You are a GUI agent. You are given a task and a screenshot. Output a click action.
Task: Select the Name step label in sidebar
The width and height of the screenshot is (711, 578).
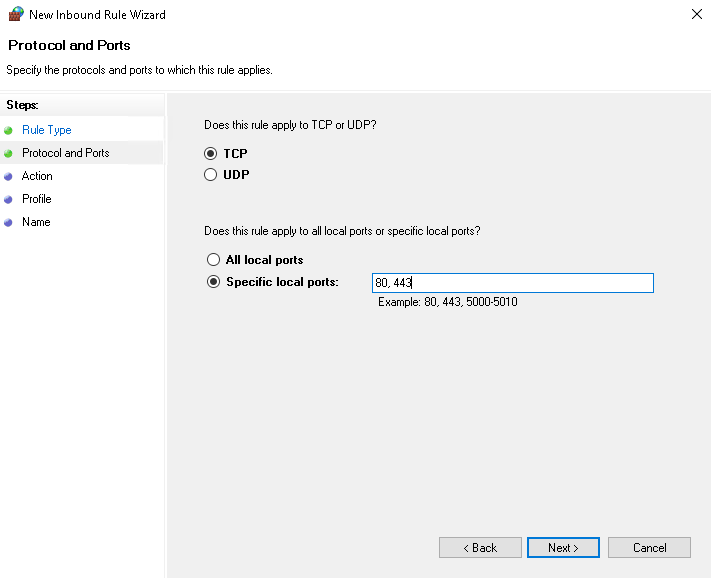pyautogui.click(x=36, y=222)
